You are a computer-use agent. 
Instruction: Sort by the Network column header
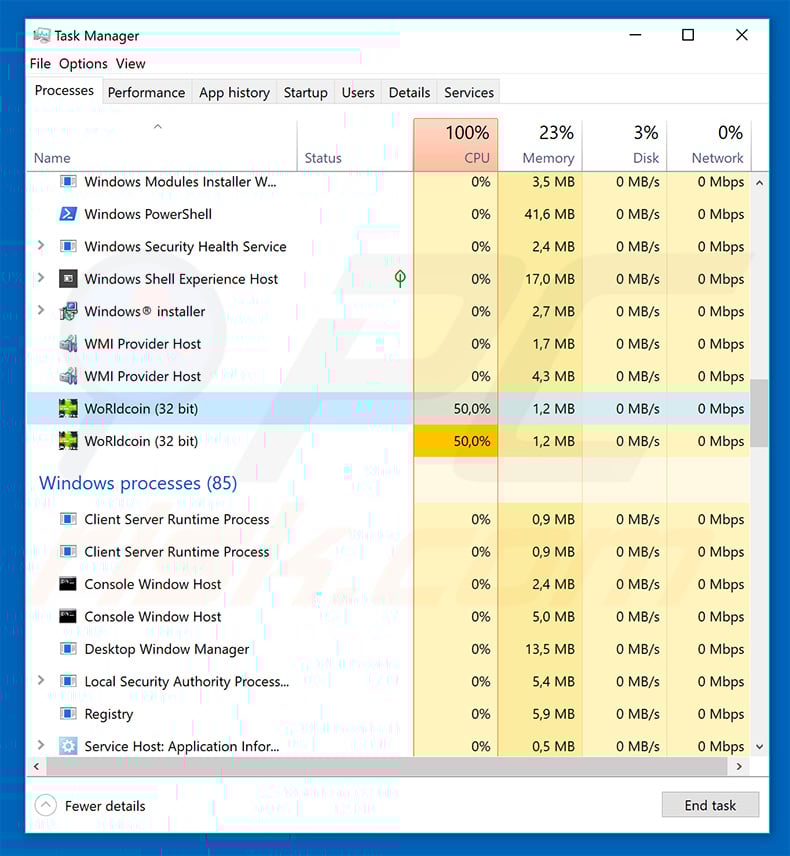pyautogui.click(x=709, y=145)
